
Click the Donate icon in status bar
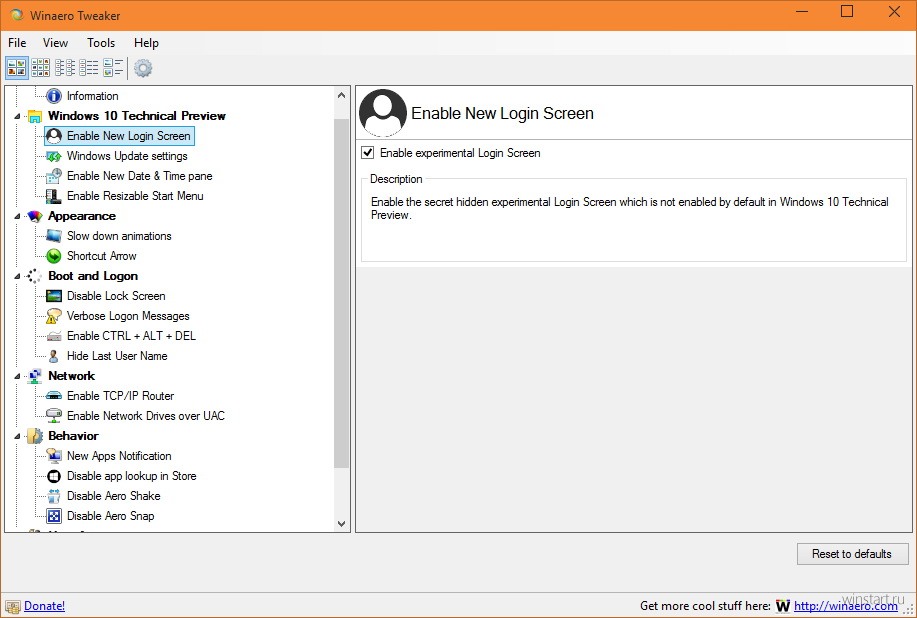pyautogui.click(x=13, y=606)
